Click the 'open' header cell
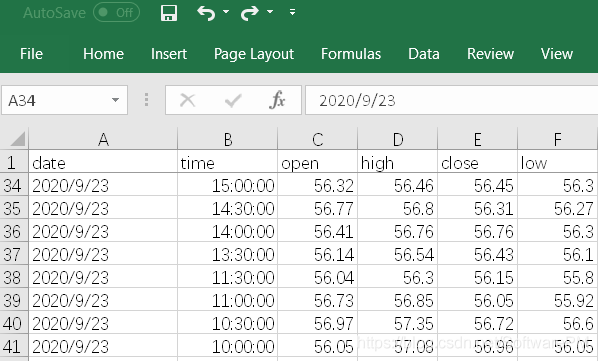 pyautogui.click(x=317, y=162)
